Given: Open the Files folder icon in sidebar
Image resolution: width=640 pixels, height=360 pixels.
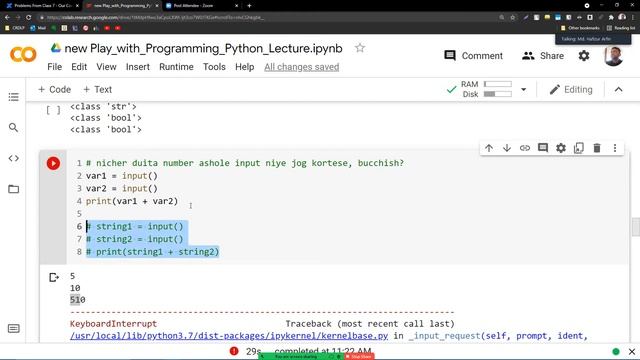Looking at the screenshot, I should point(13,189).
